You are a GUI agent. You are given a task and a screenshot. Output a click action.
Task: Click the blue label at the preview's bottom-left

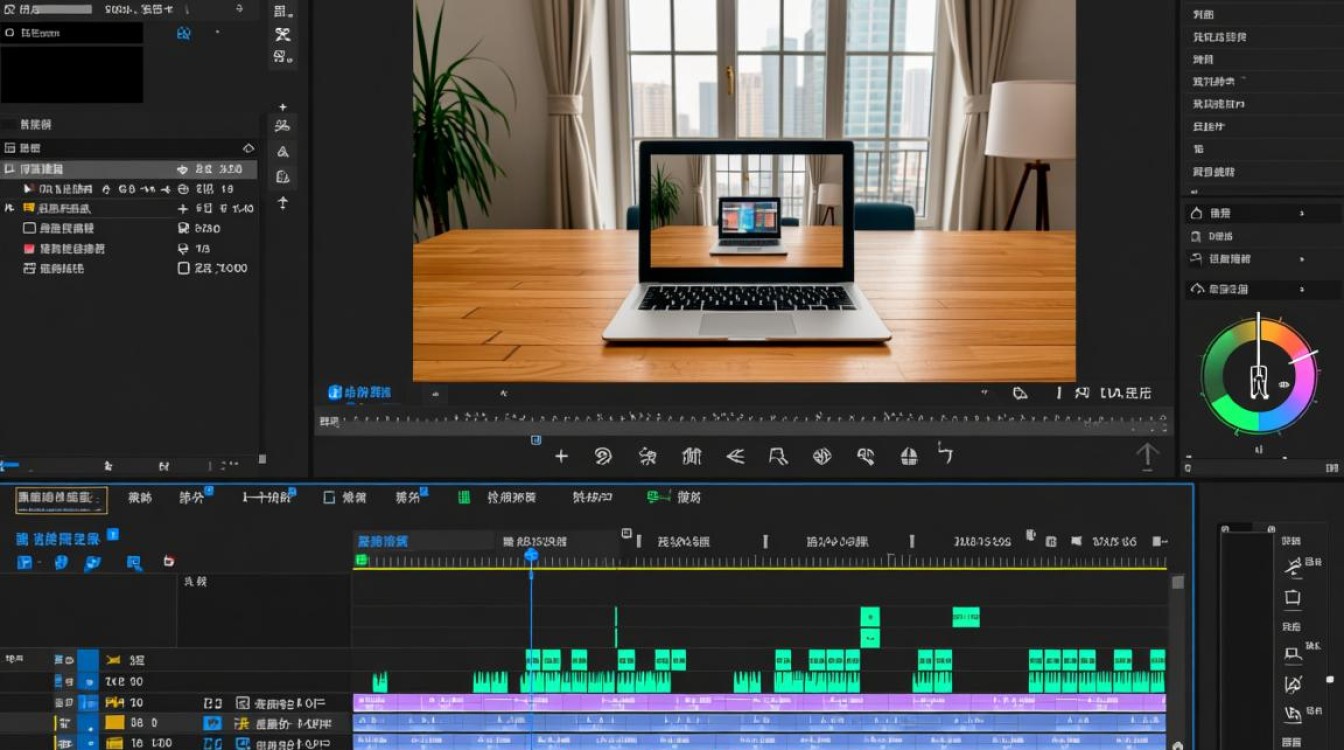[360, 392]
